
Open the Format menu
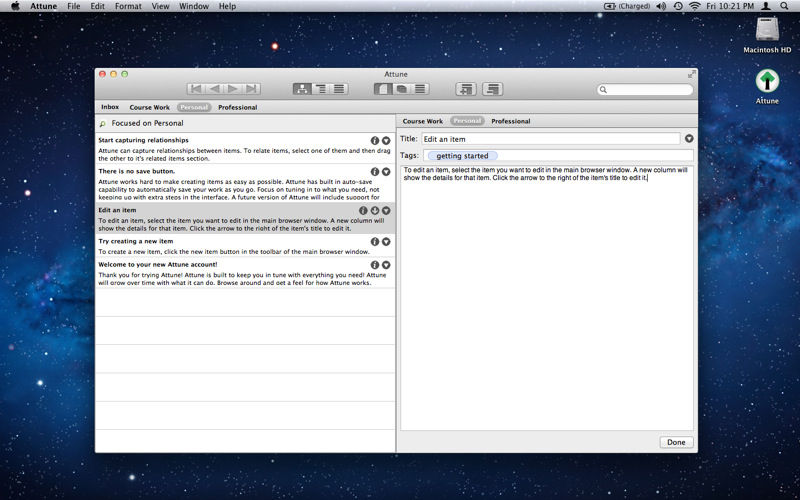coord(128,6)
